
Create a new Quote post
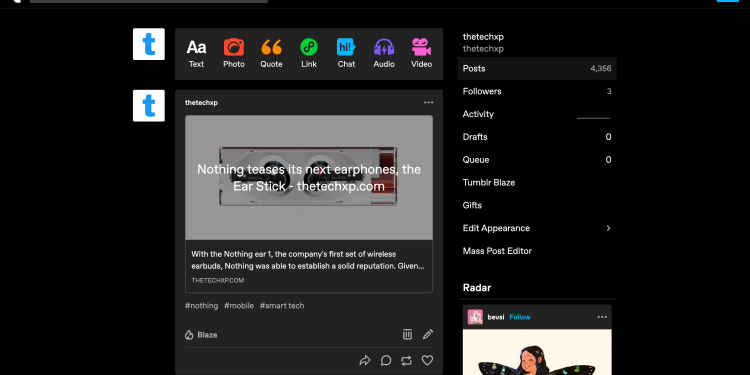271,54
